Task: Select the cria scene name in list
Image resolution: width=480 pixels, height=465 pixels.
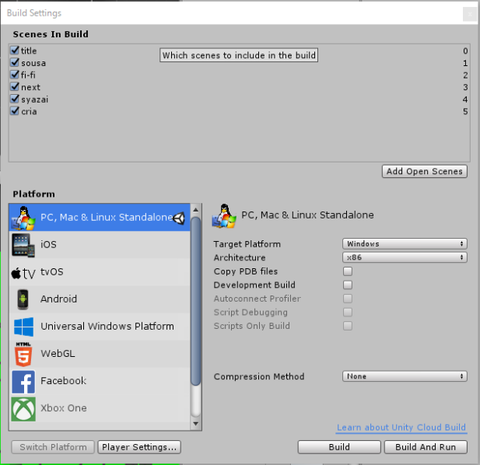Action: (29, 111)
